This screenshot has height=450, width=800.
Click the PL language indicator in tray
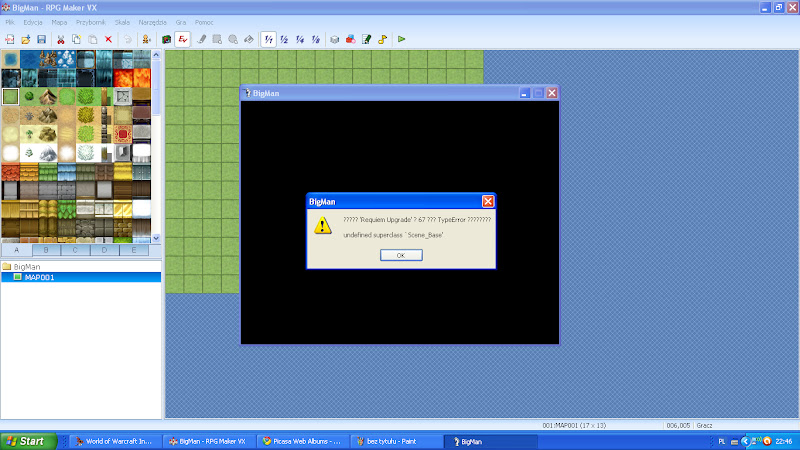(x=721, y=441)
